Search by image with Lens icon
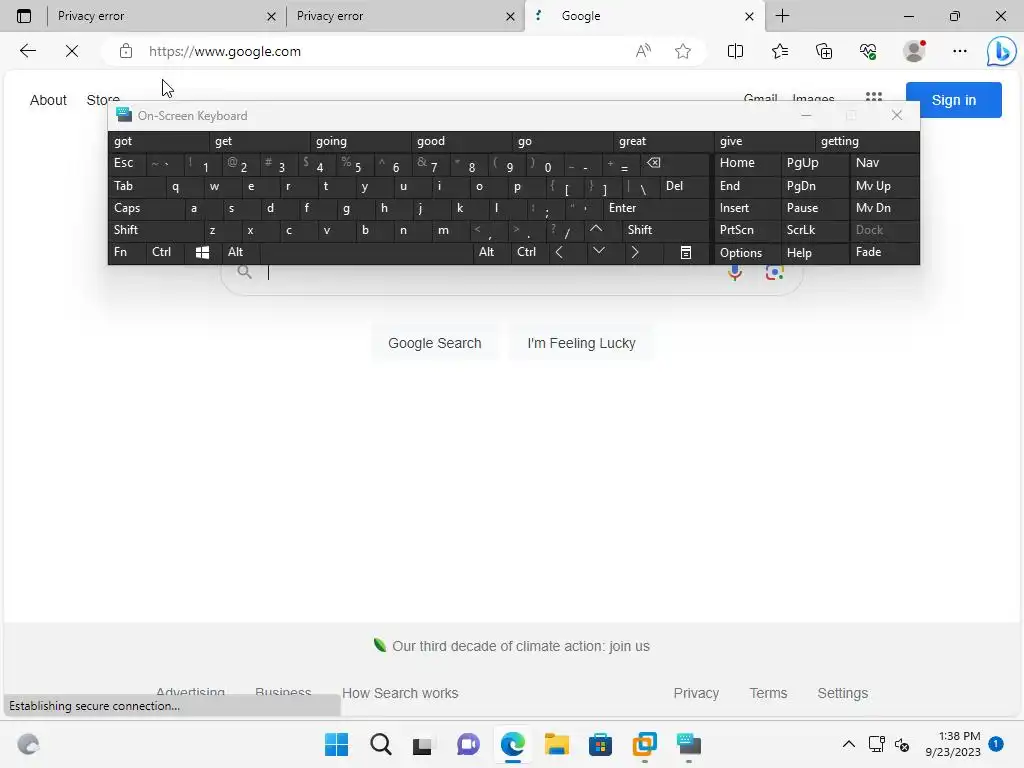The height and width of the screenshot is (768, 1024). pos(775,273)
